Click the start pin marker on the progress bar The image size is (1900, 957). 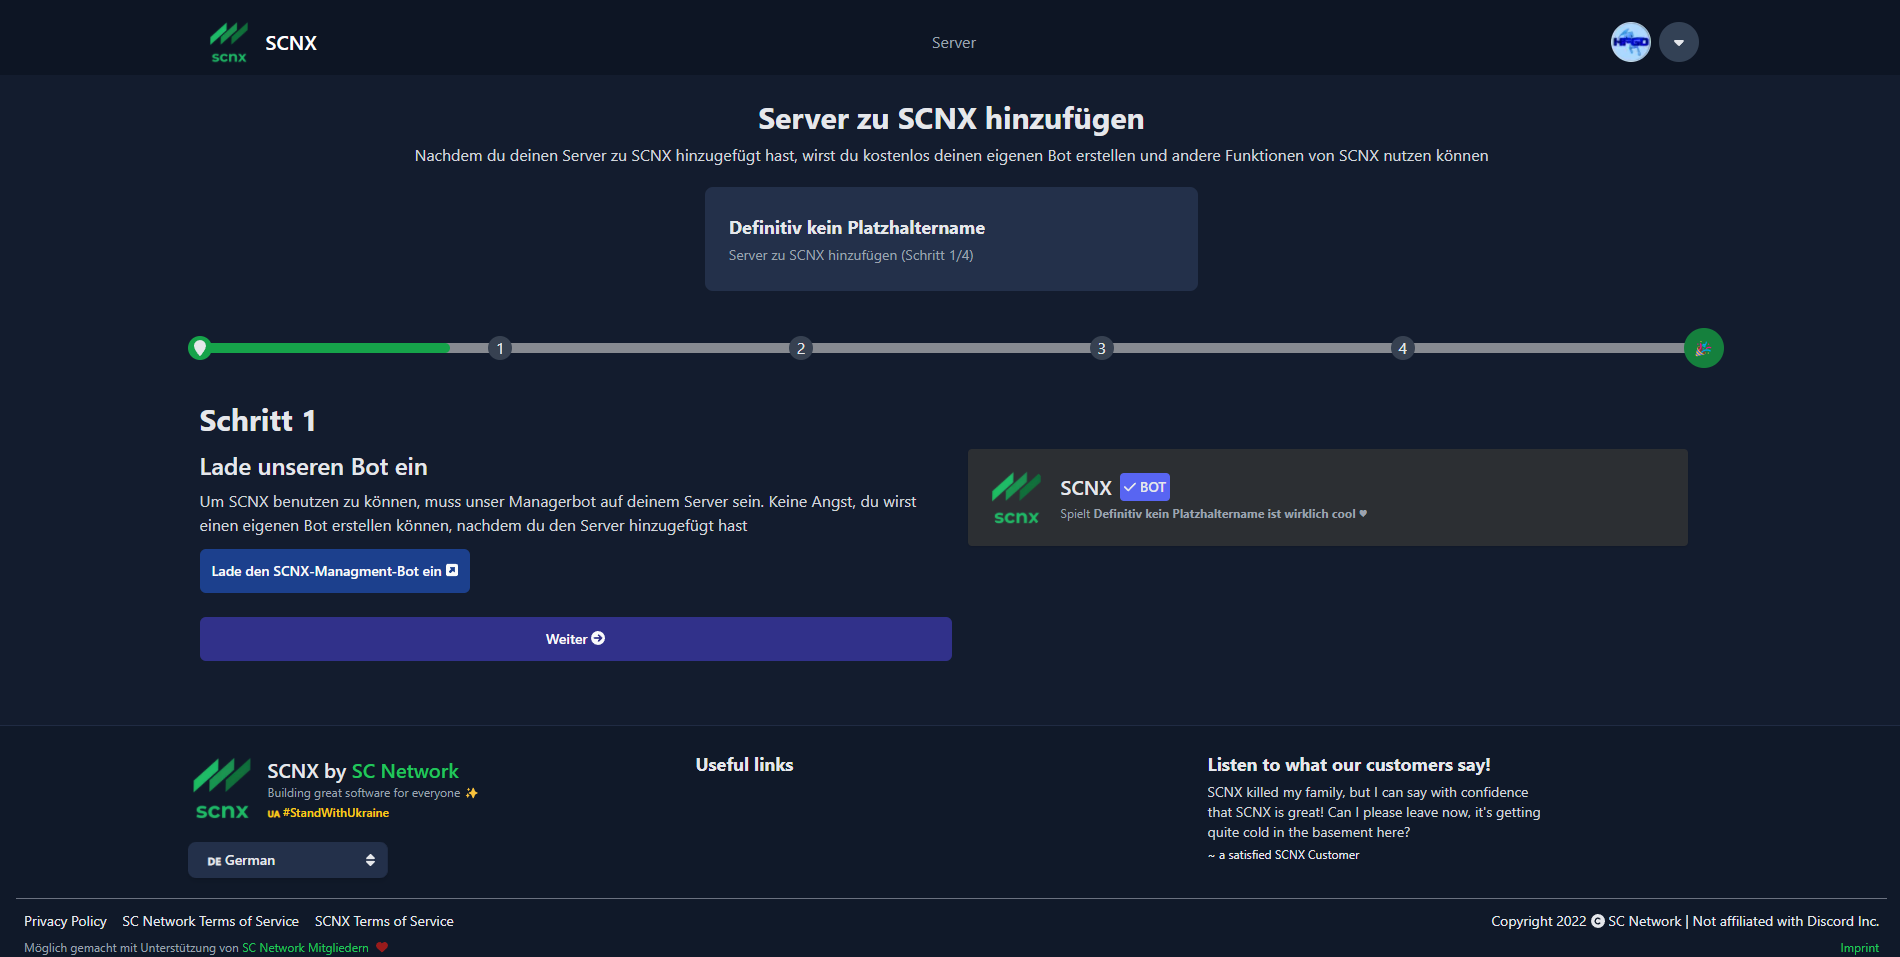(x=200, y=348)
